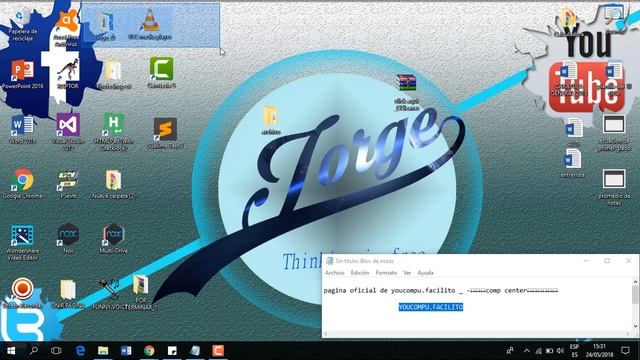Screen dimensions: 640x360
Task: Open the Word 2016 desktop shortcut
Action: (x=22, y=129)
